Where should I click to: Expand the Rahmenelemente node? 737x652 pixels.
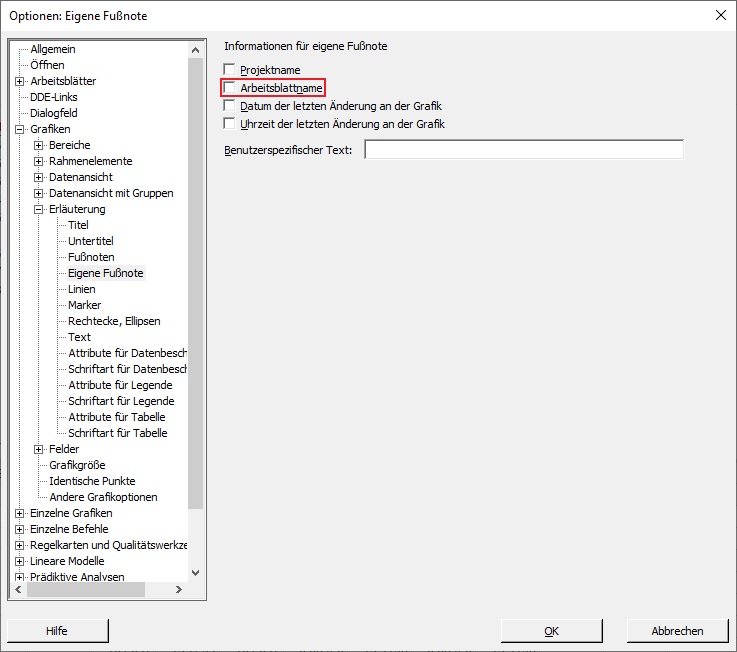tap(39, 161)
